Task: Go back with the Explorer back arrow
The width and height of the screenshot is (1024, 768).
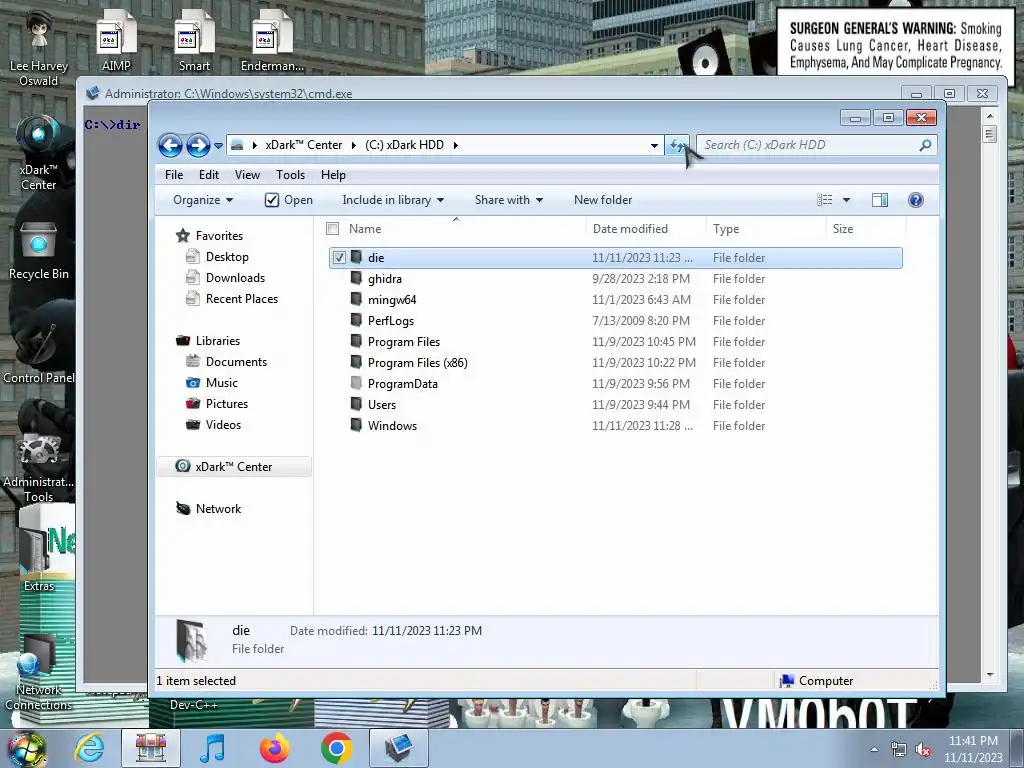Action: click(x=170, y=145)
